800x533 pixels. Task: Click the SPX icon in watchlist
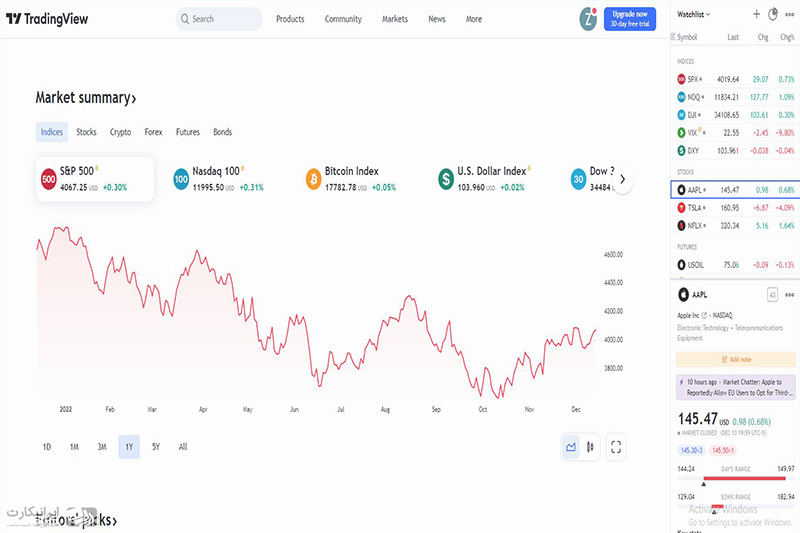click(681, 79)
